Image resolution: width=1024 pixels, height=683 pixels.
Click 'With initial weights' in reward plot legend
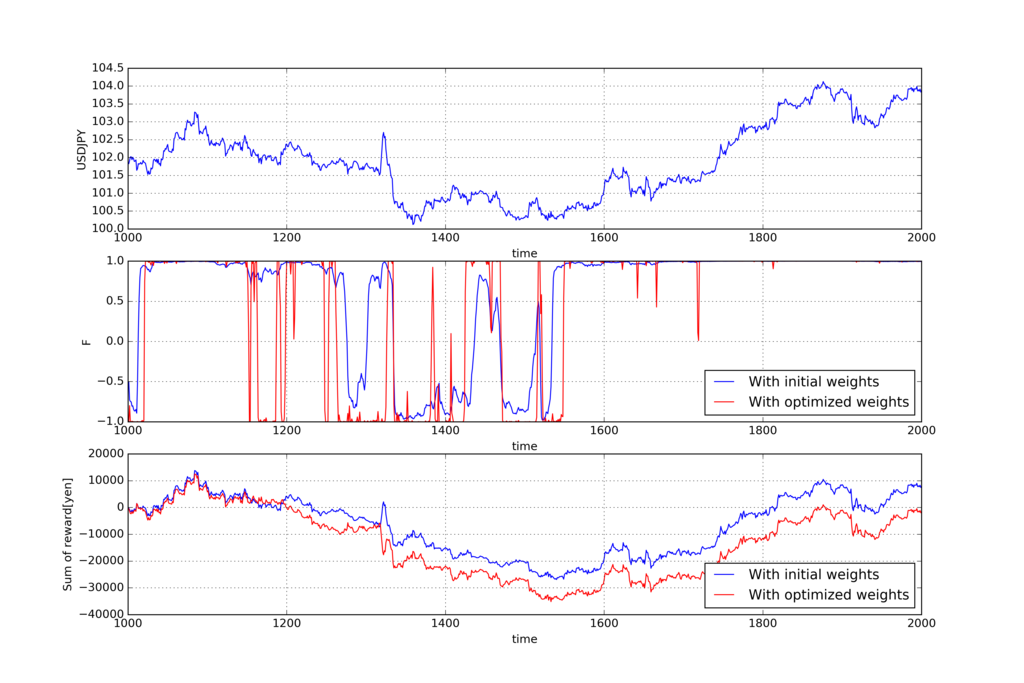click(x=814, y=575)
